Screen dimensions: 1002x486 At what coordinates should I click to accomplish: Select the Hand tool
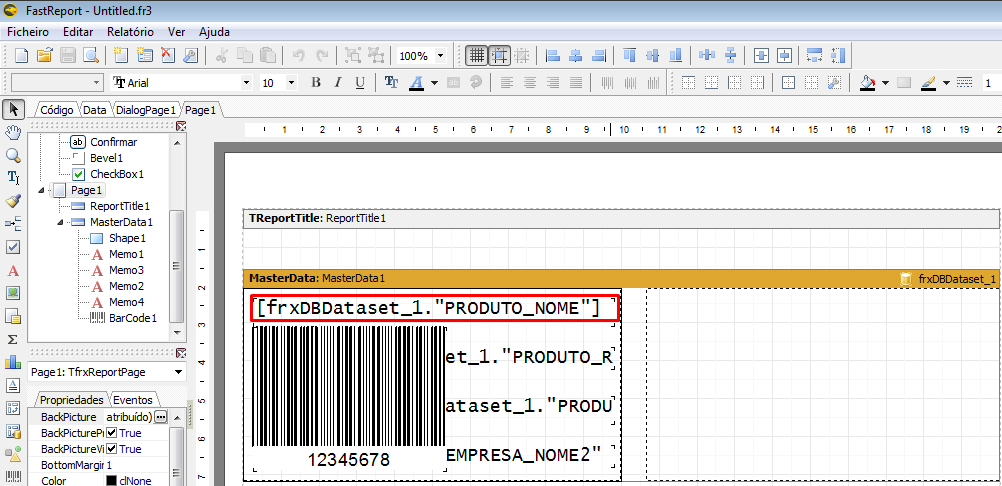(13, 132)
